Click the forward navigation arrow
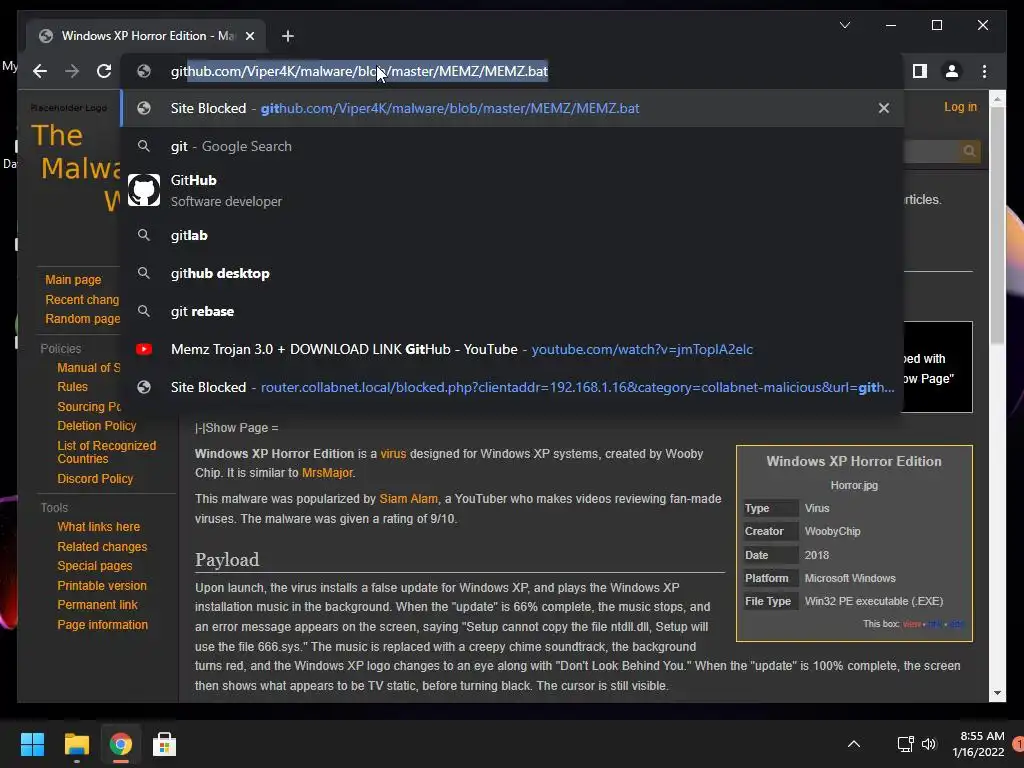The height and width of the screenshot is (768, 1024). click(72, 71)
